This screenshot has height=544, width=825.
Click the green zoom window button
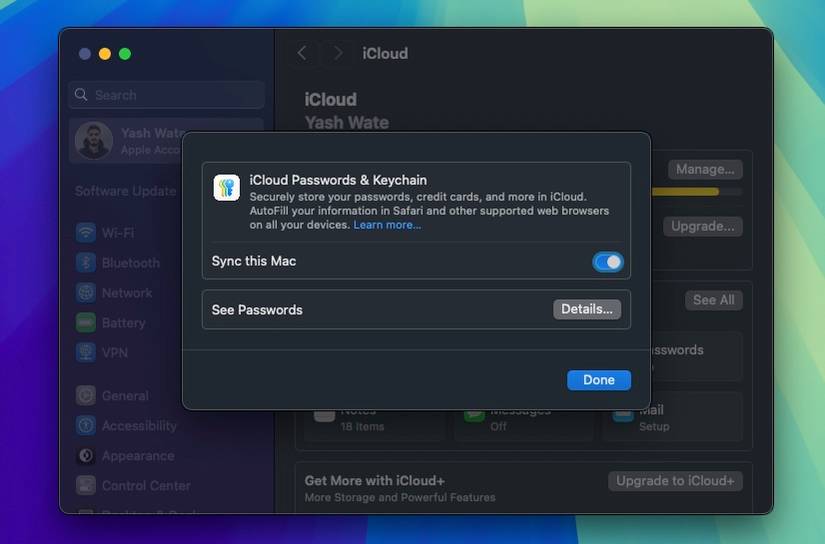[x=125, y=54]
